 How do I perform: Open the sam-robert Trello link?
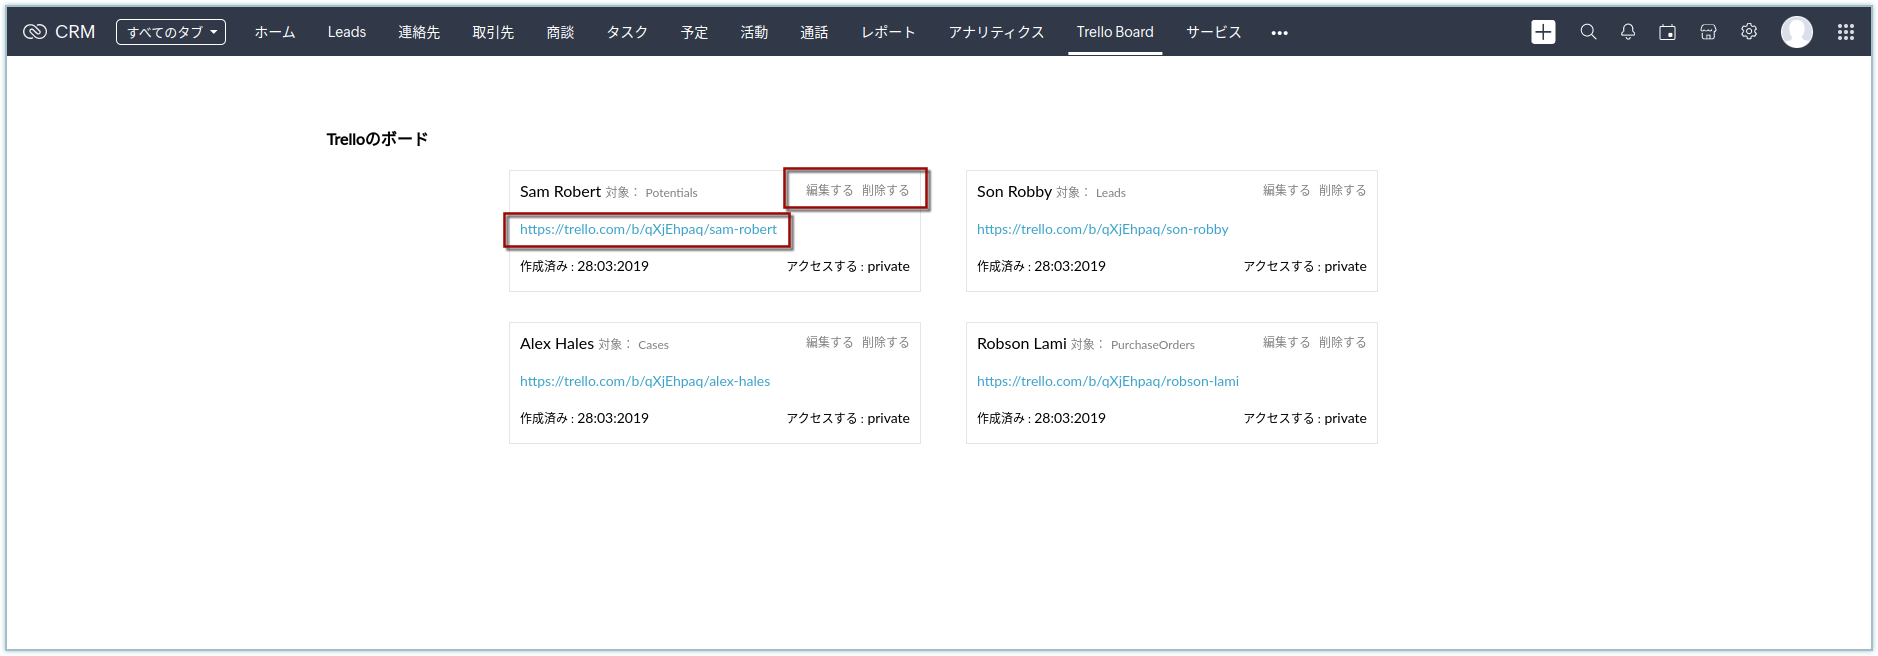[x=648, y=229]
